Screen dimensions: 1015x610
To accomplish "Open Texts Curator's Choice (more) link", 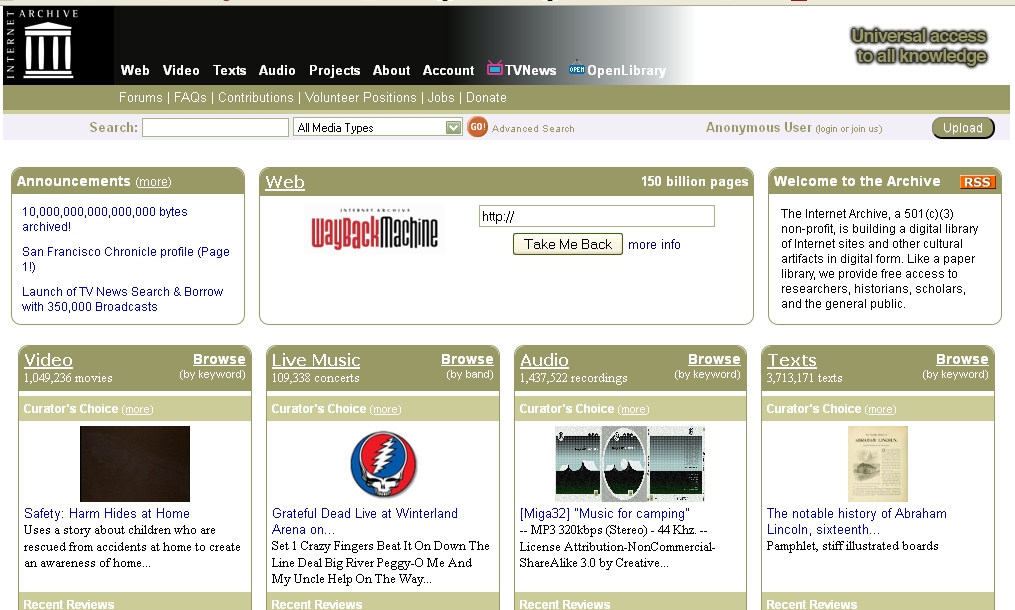I will point(880,409).
